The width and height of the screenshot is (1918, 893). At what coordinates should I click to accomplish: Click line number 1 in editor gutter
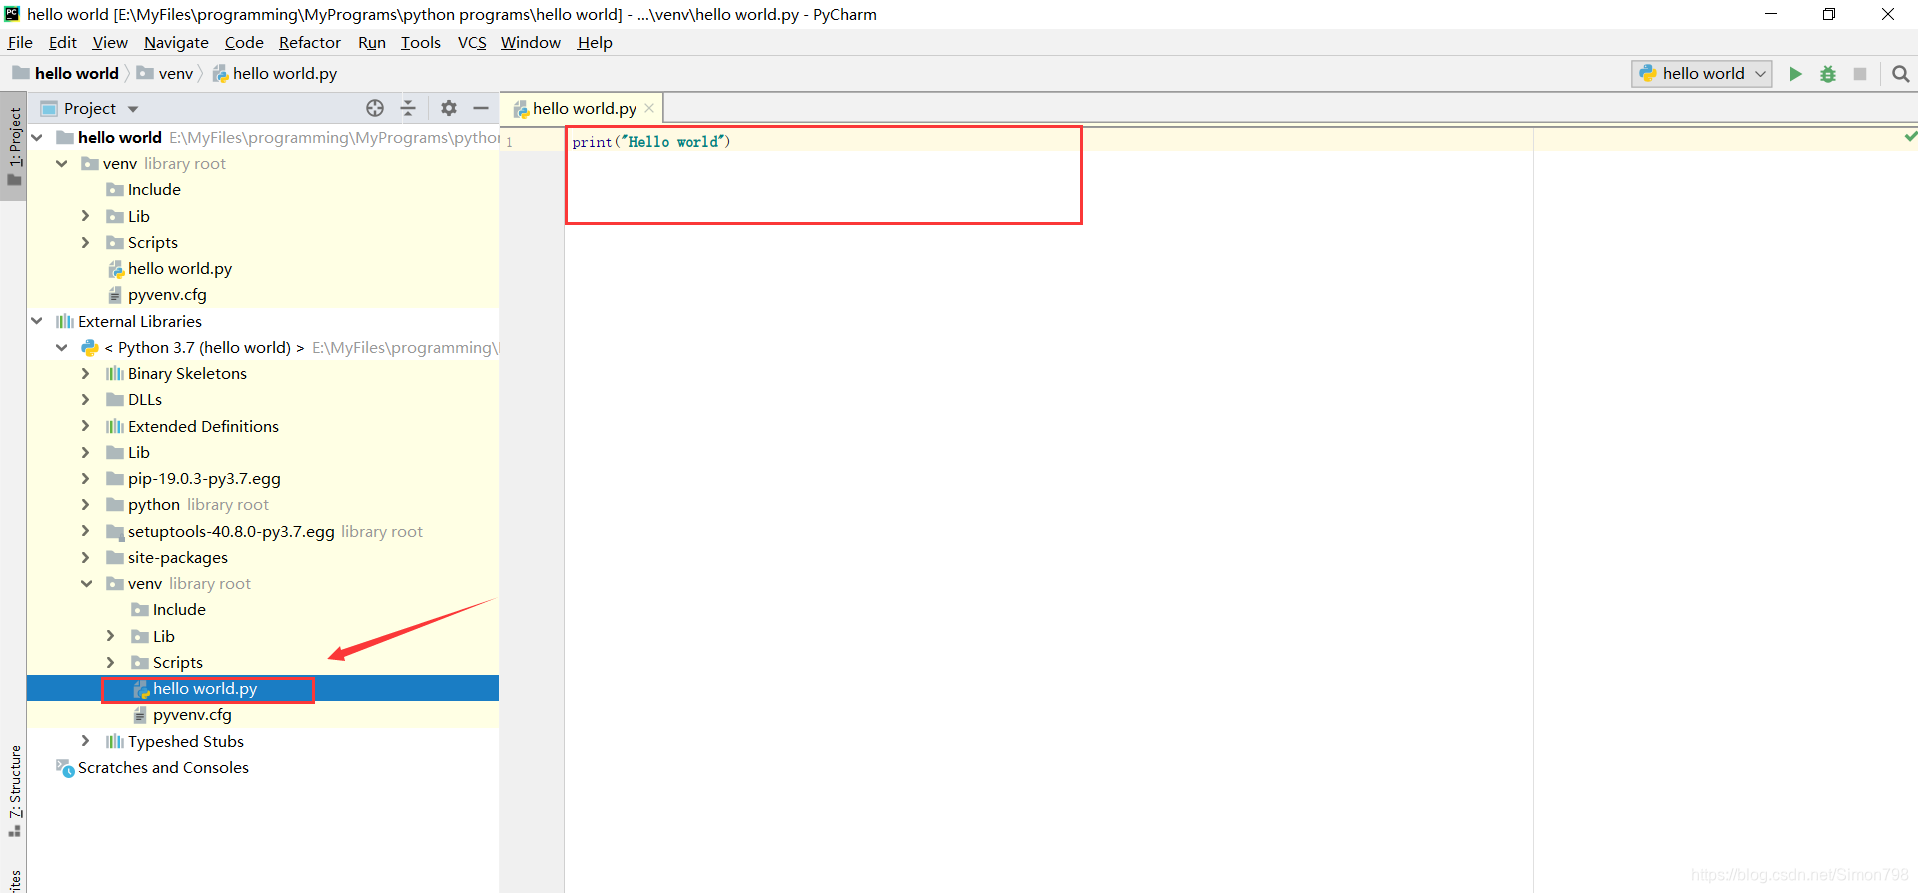click(509, 142)
